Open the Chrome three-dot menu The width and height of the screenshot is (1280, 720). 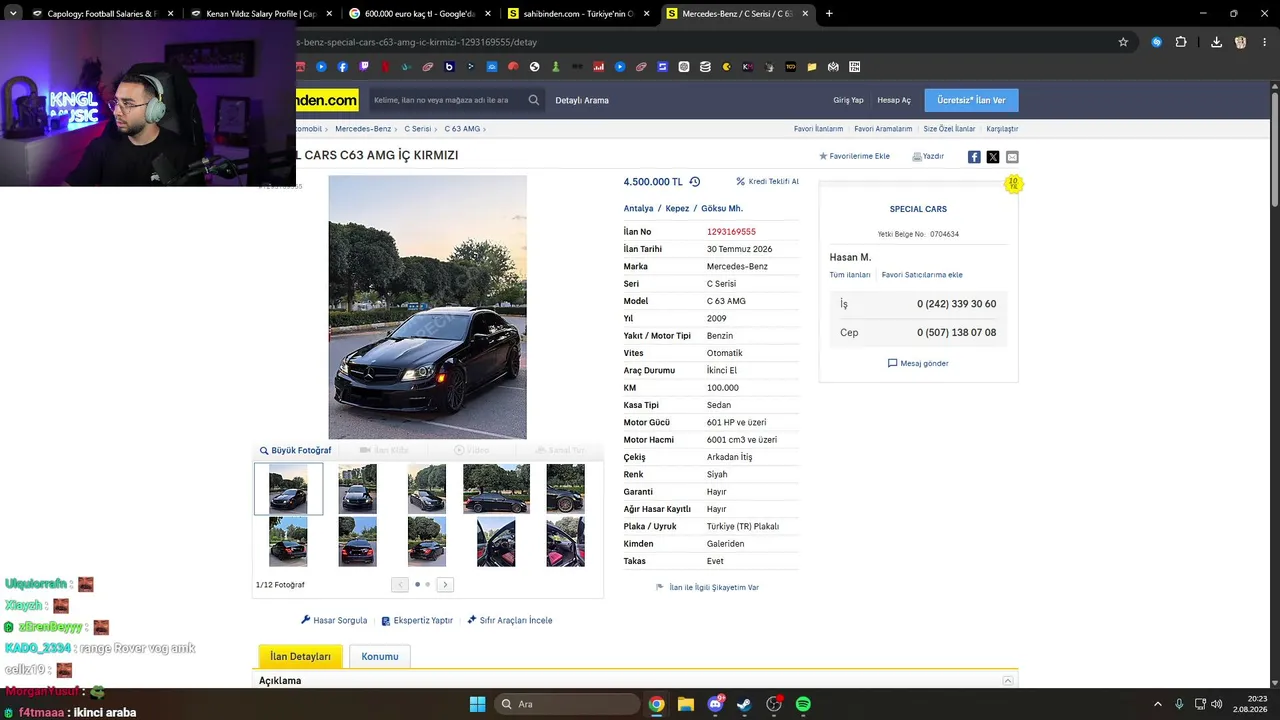tap(1265, 42)
